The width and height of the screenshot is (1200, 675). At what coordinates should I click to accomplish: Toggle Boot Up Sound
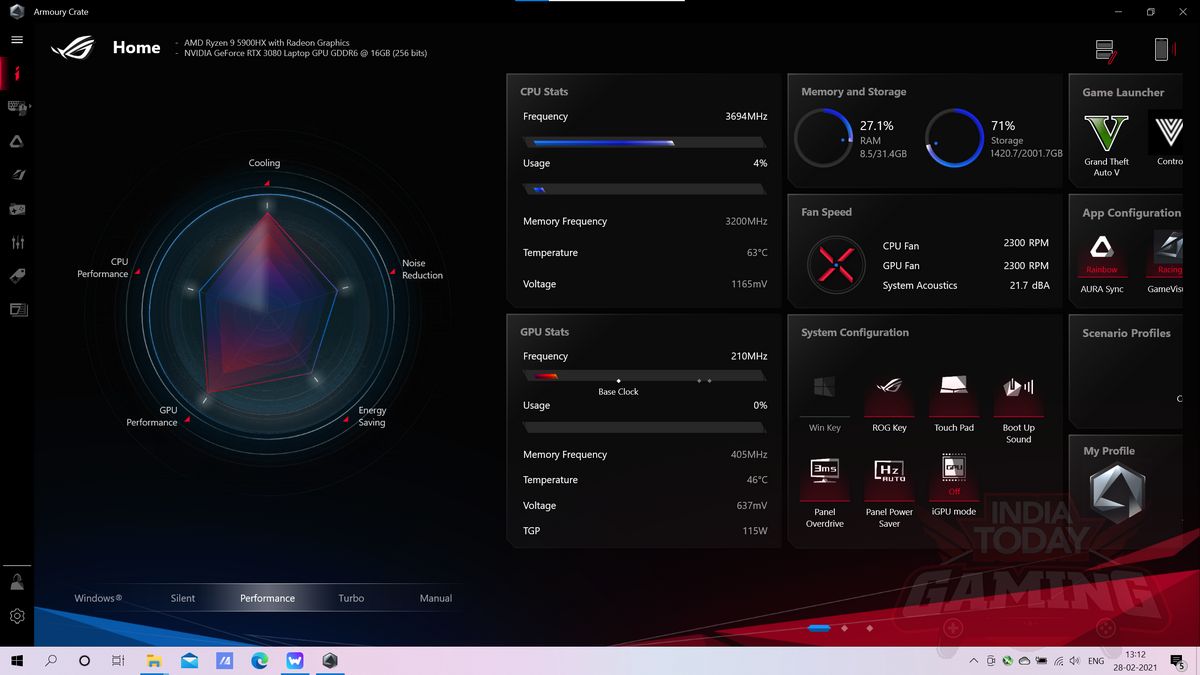[1018, 408]
